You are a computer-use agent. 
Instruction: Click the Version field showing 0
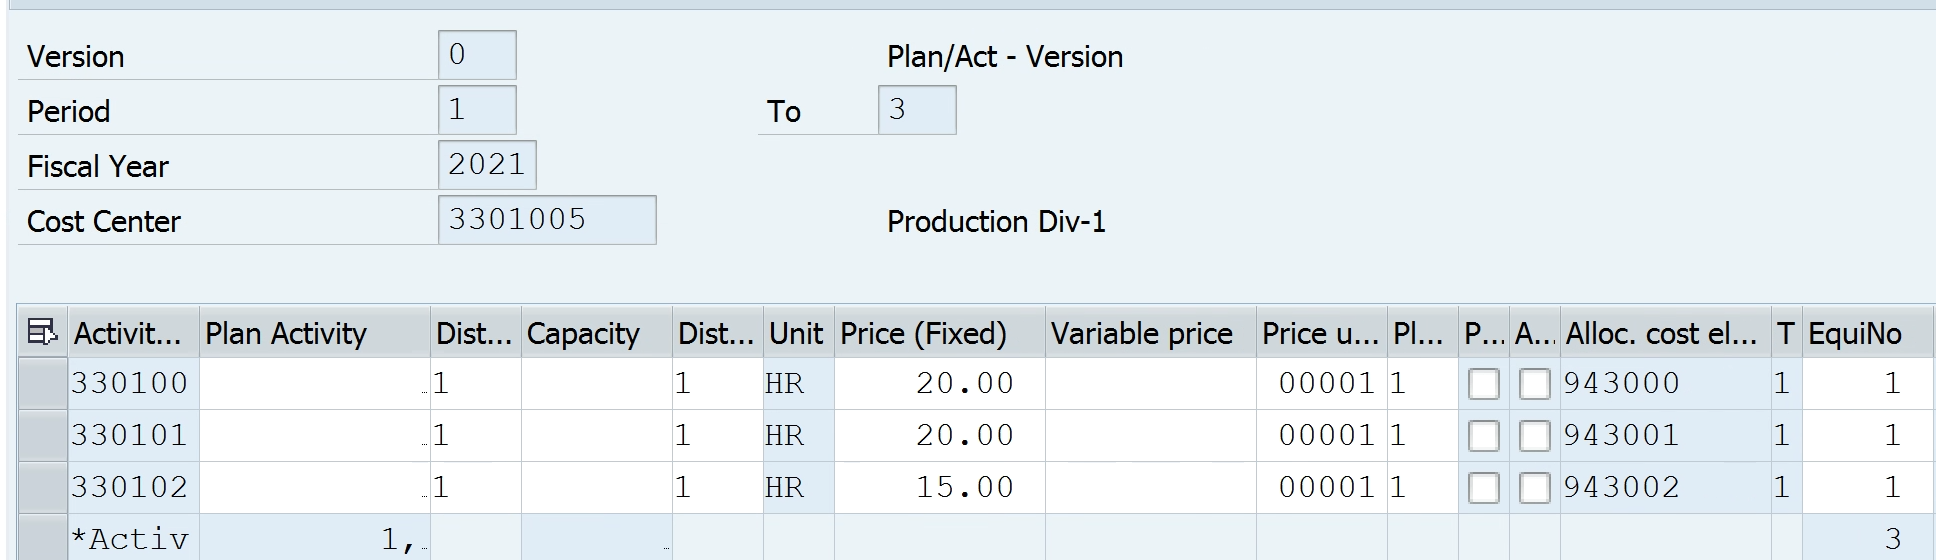pos(477,55)
